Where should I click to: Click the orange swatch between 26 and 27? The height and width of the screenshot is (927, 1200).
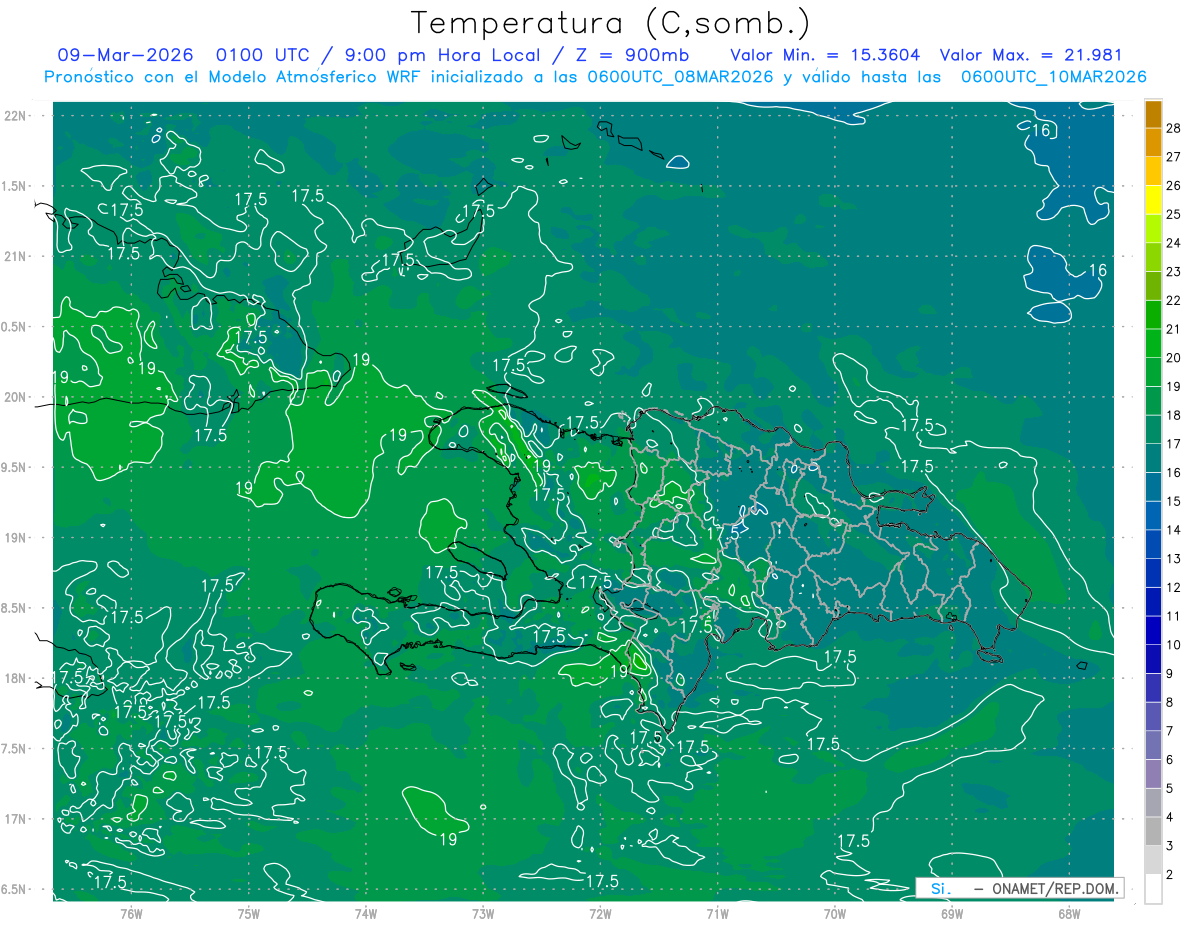coord(1153,172)
